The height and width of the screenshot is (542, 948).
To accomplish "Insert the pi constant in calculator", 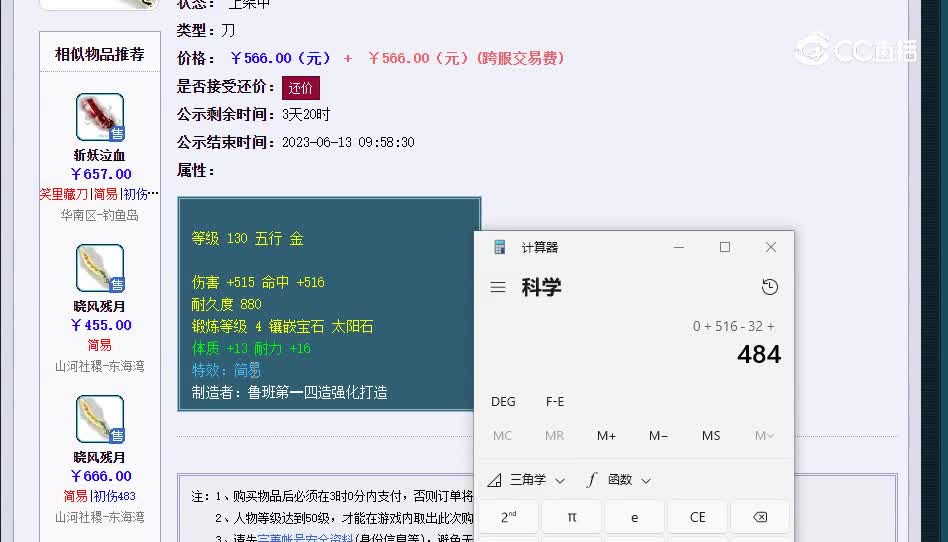I will (571, 517).
